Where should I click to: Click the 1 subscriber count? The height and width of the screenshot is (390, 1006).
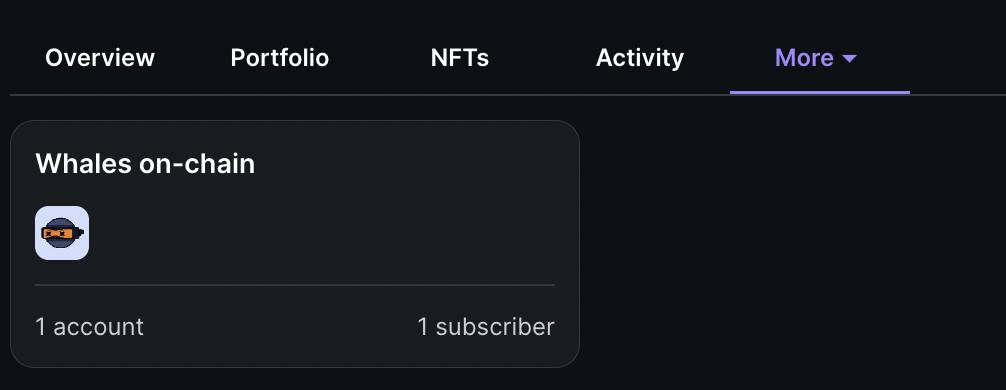(486, 326)
